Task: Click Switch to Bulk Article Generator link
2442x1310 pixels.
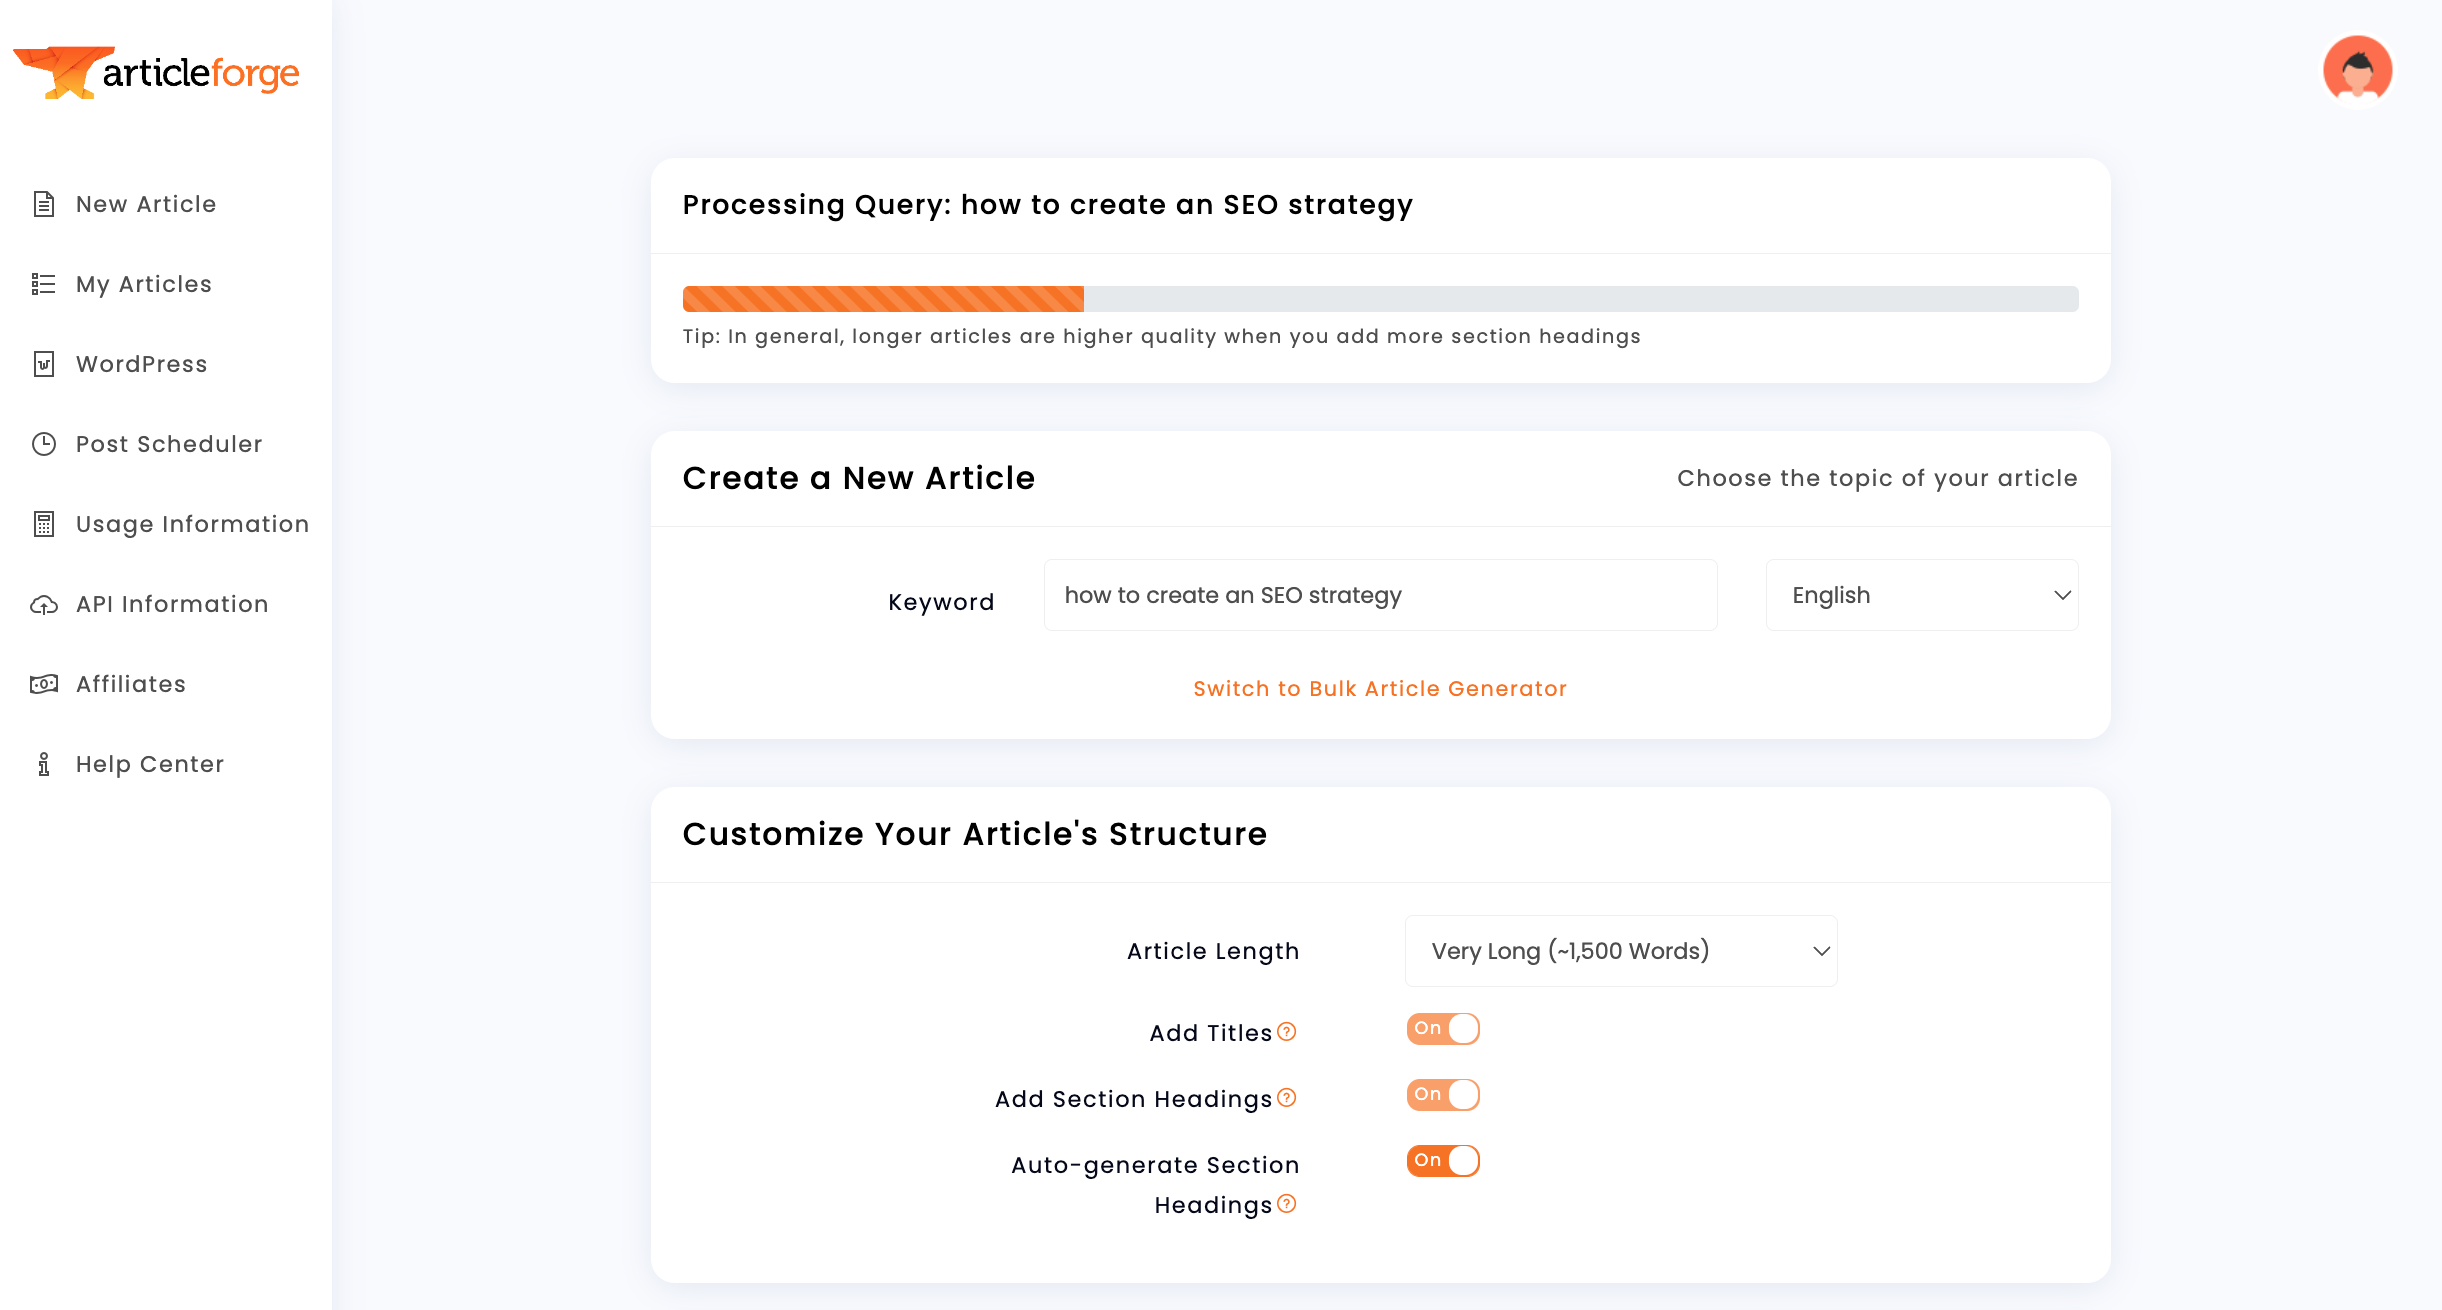Action: [1380, 689]
